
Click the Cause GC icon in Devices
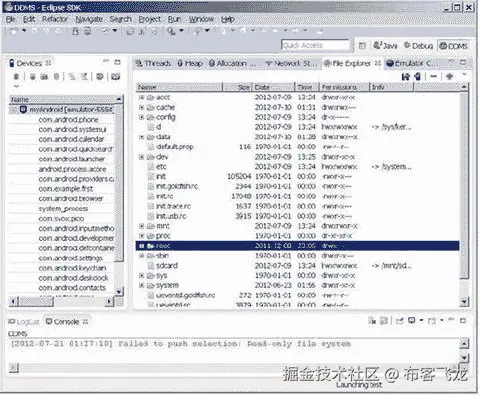(57, 77)
